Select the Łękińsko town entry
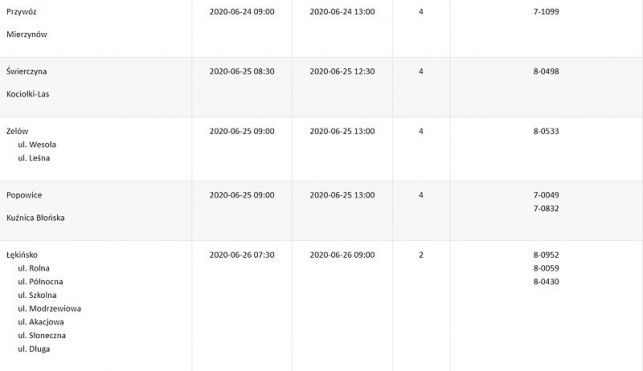The height and width of the screenshot is (371, 643). (22, 255)
